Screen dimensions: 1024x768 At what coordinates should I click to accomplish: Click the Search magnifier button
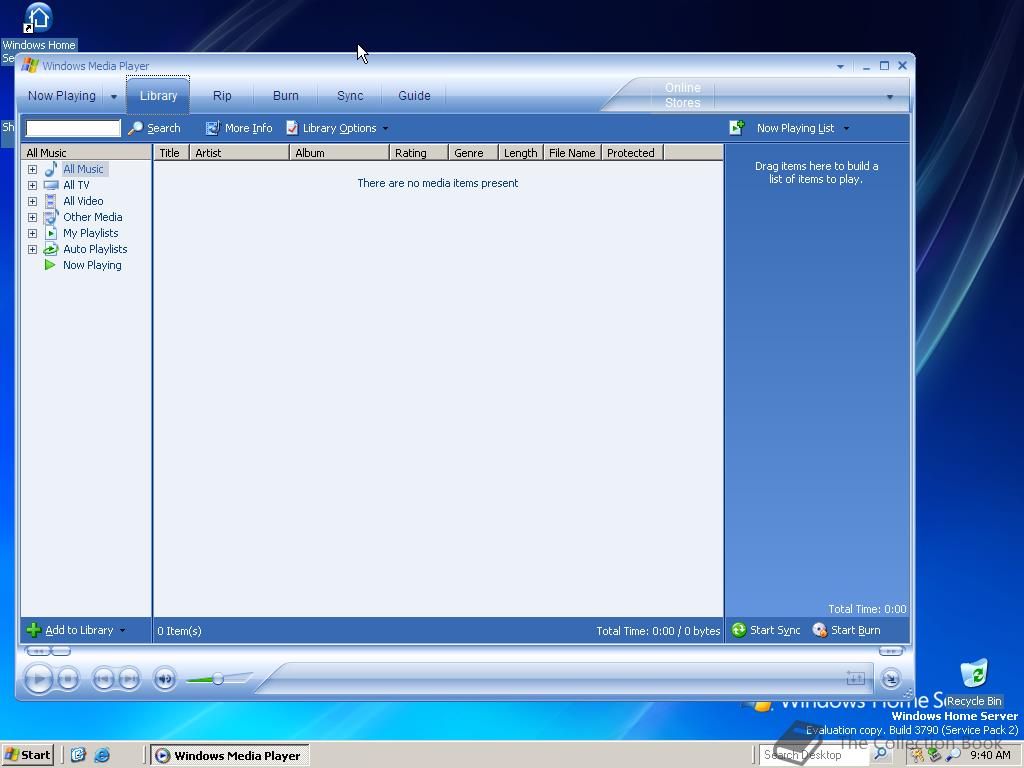coord(154,128)
